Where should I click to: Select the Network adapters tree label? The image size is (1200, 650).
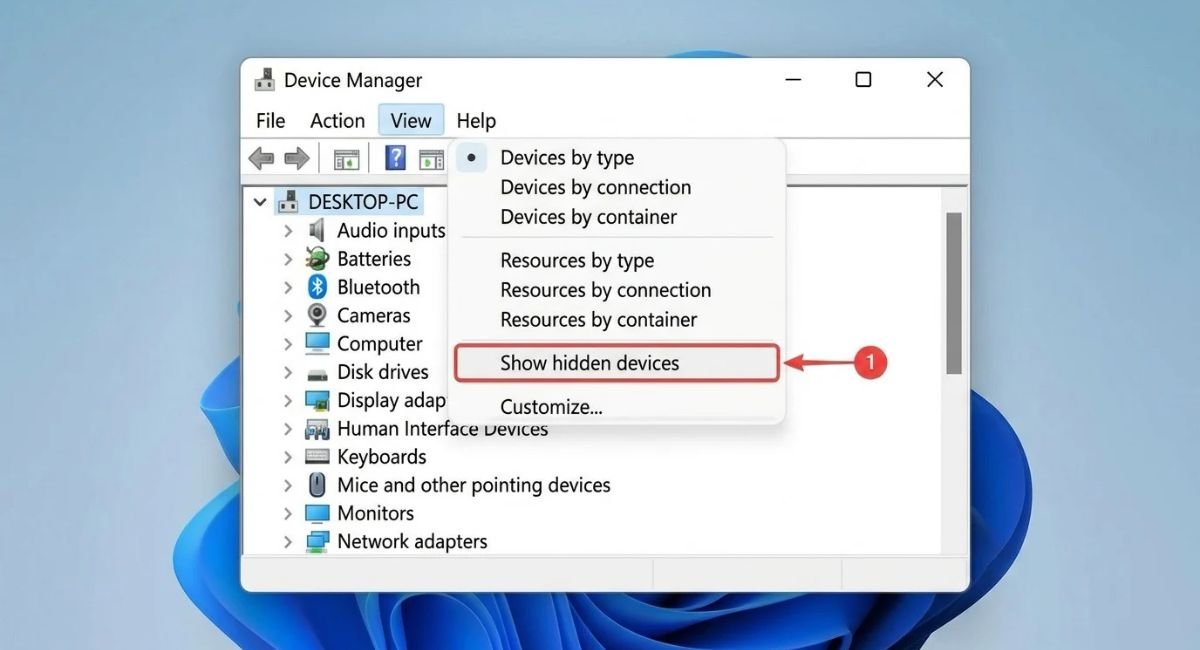click(412, 541)
